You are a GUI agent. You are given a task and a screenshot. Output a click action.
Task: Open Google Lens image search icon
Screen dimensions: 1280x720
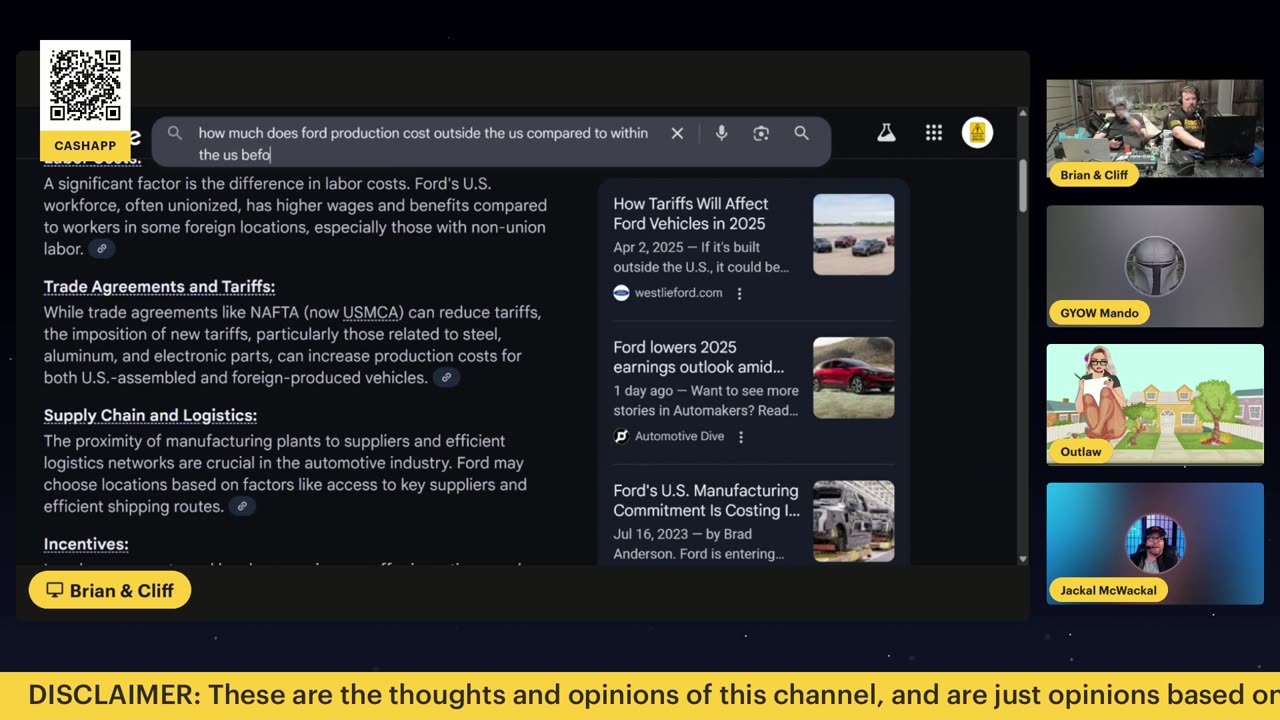click(761, 133)
